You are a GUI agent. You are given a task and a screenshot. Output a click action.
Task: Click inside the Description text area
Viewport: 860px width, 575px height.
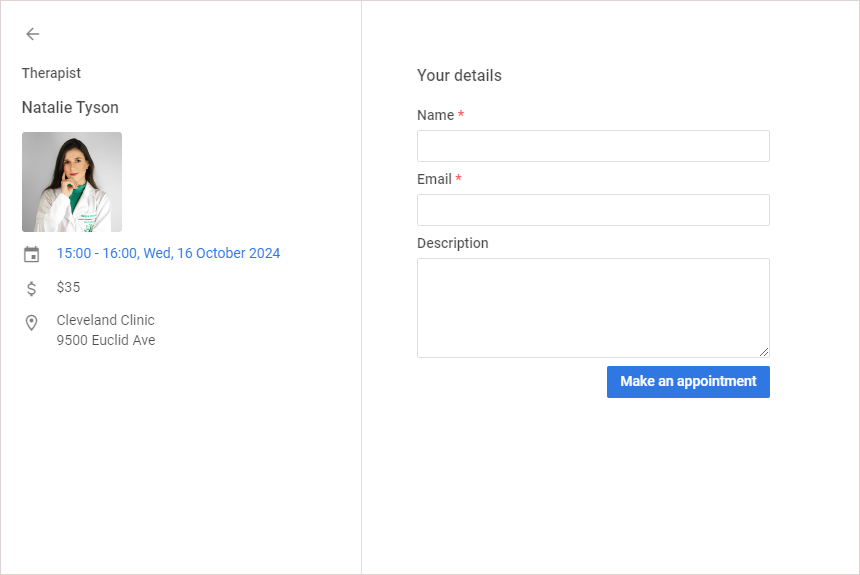click(593, 308)
